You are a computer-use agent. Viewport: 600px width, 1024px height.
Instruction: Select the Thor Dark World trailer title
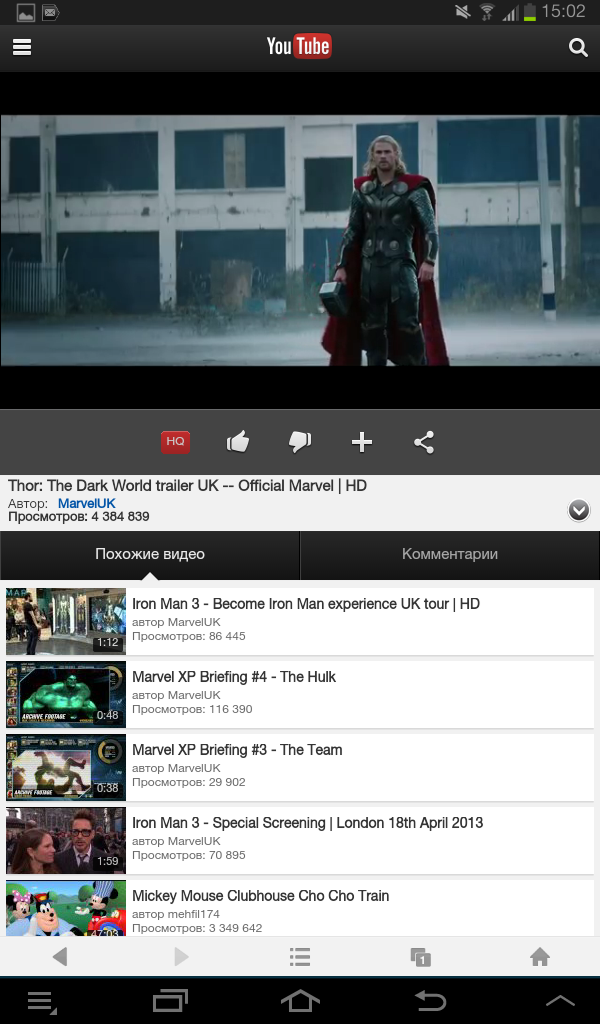187,486
